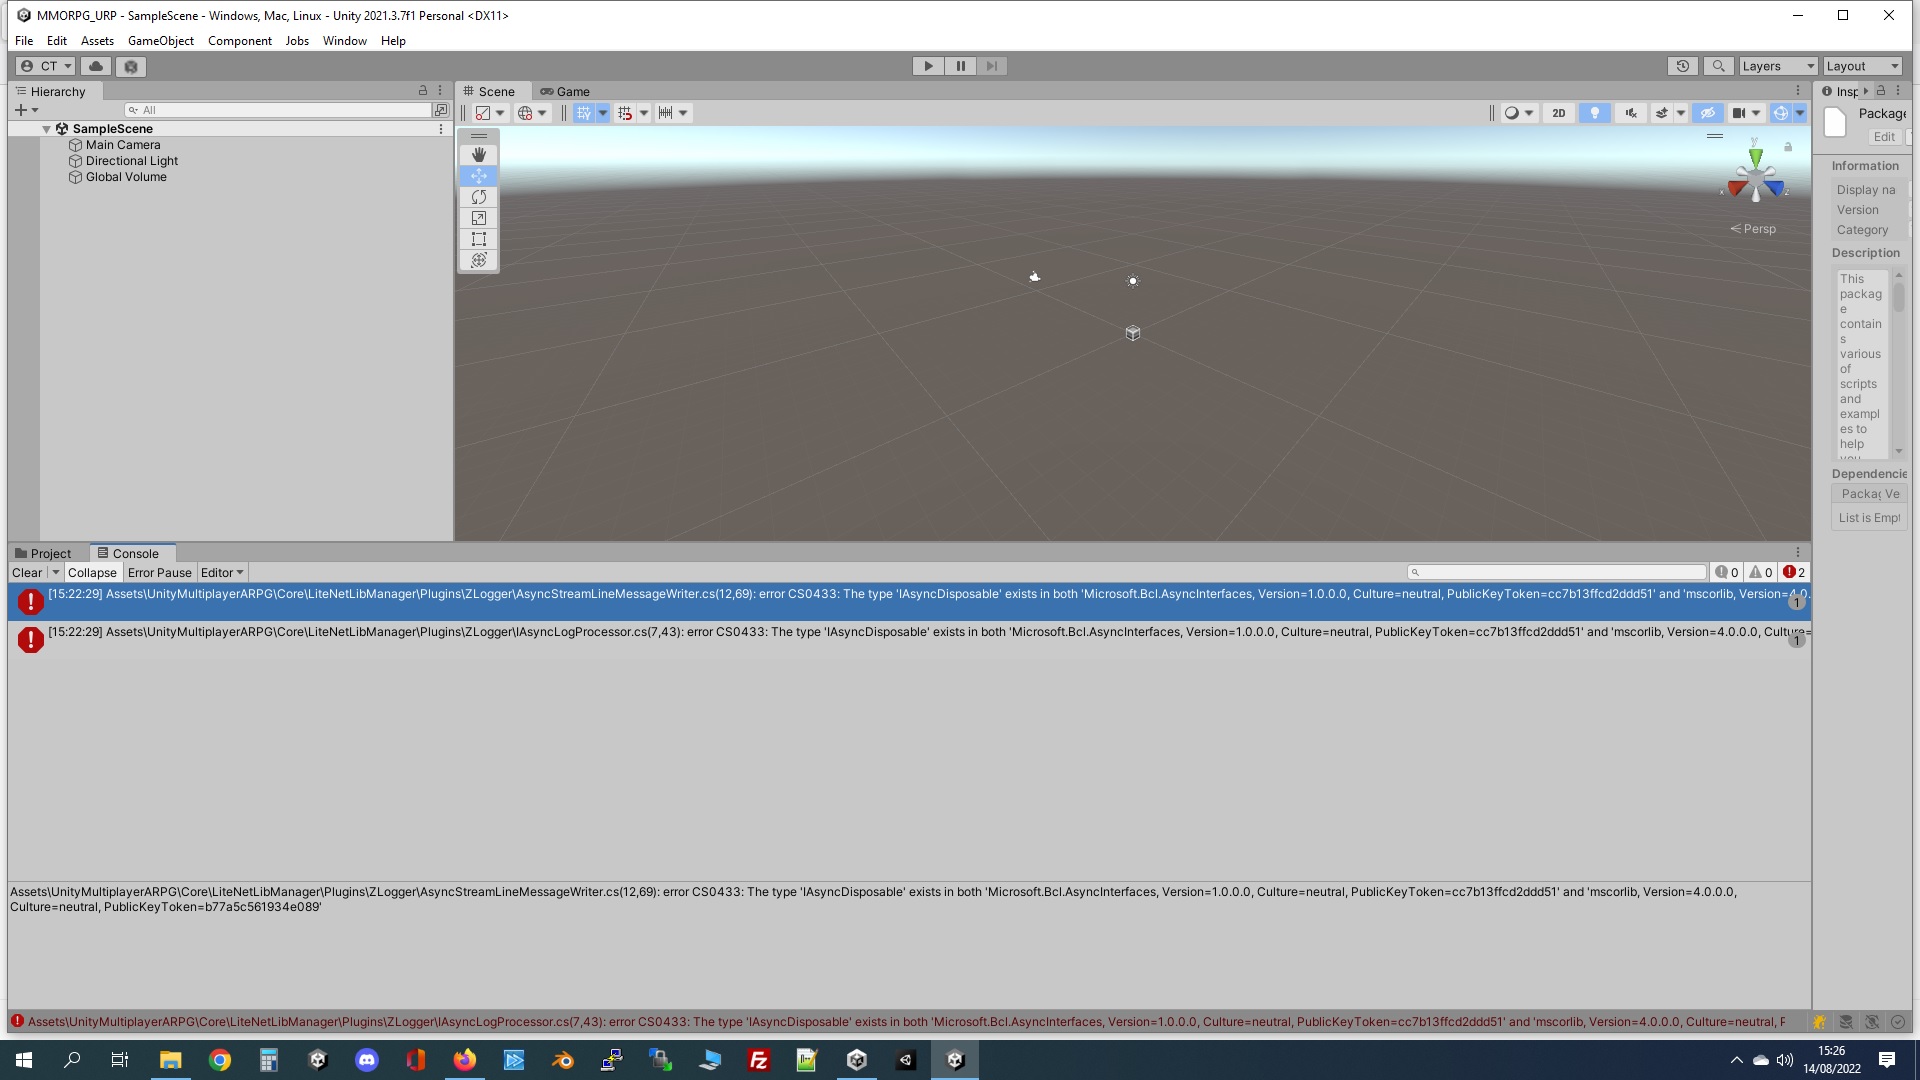Click the shading mode sphere icon
The height and width of the screenshot is (1080, 1920).
tap(1513, 113)
